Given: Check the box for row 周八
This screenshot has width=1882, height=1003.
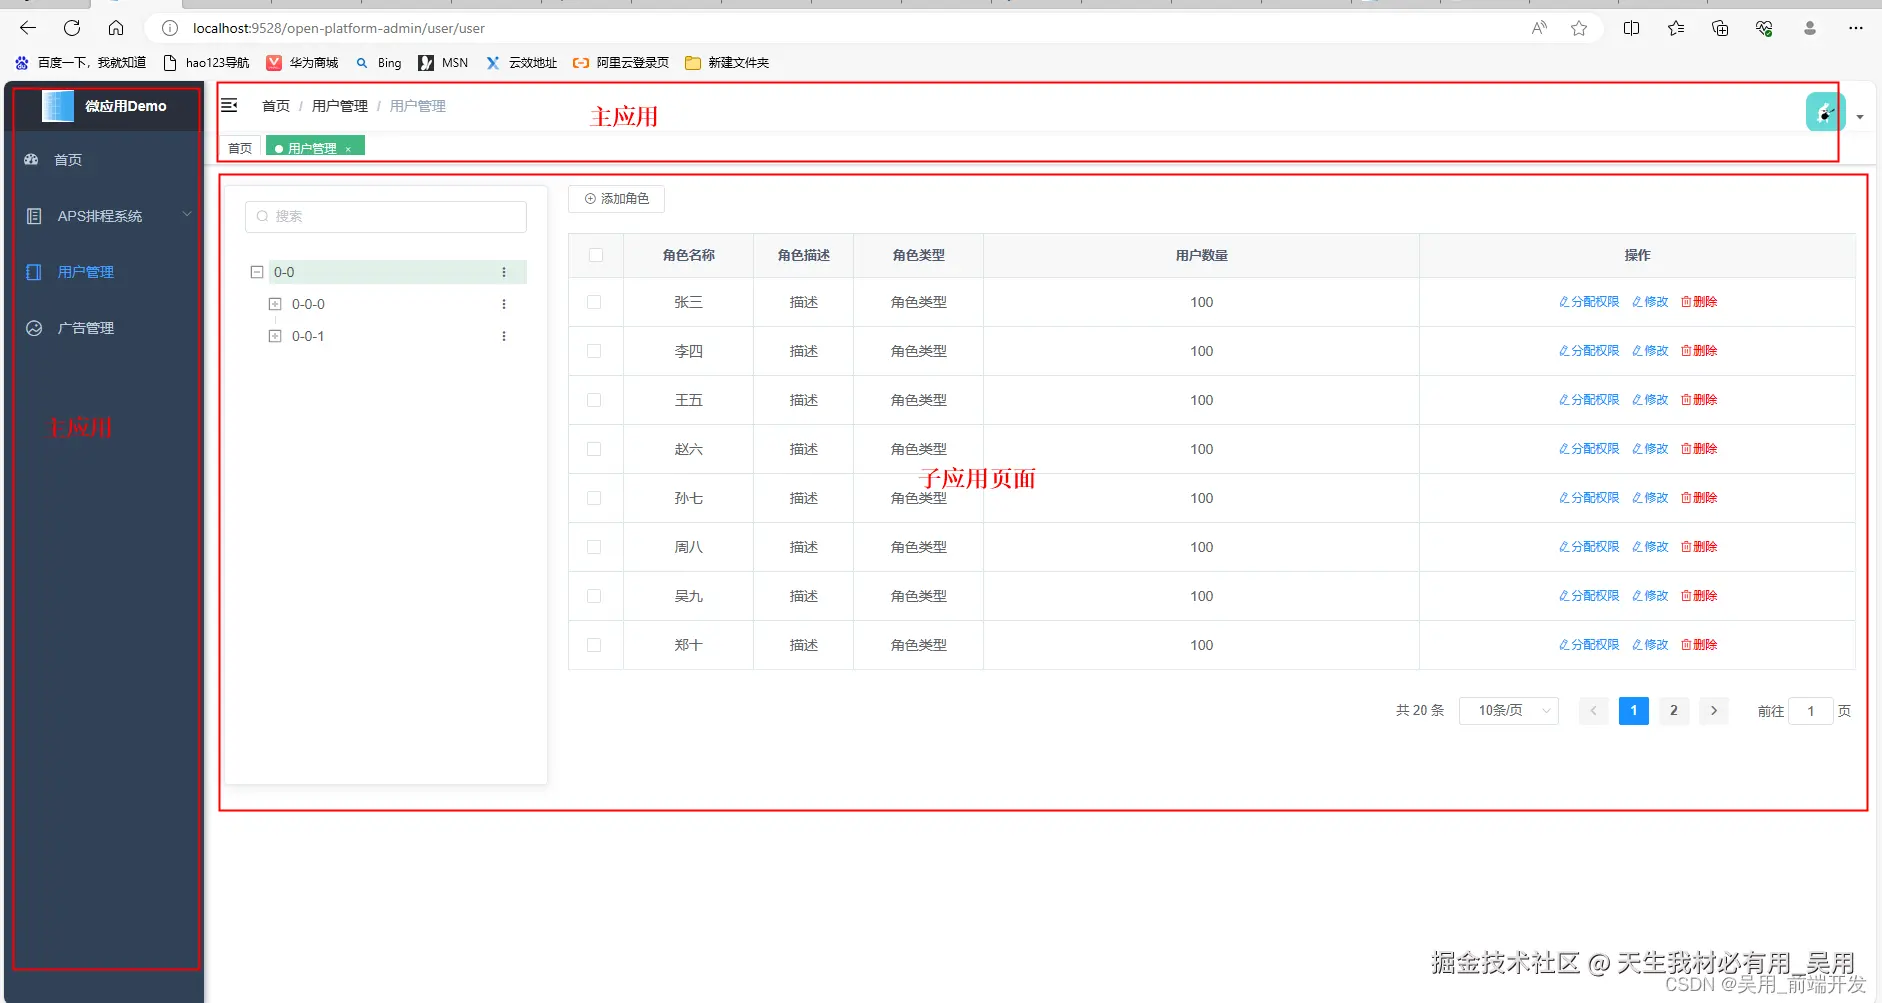Looking at the screenshot, I should tap(594, 547).
